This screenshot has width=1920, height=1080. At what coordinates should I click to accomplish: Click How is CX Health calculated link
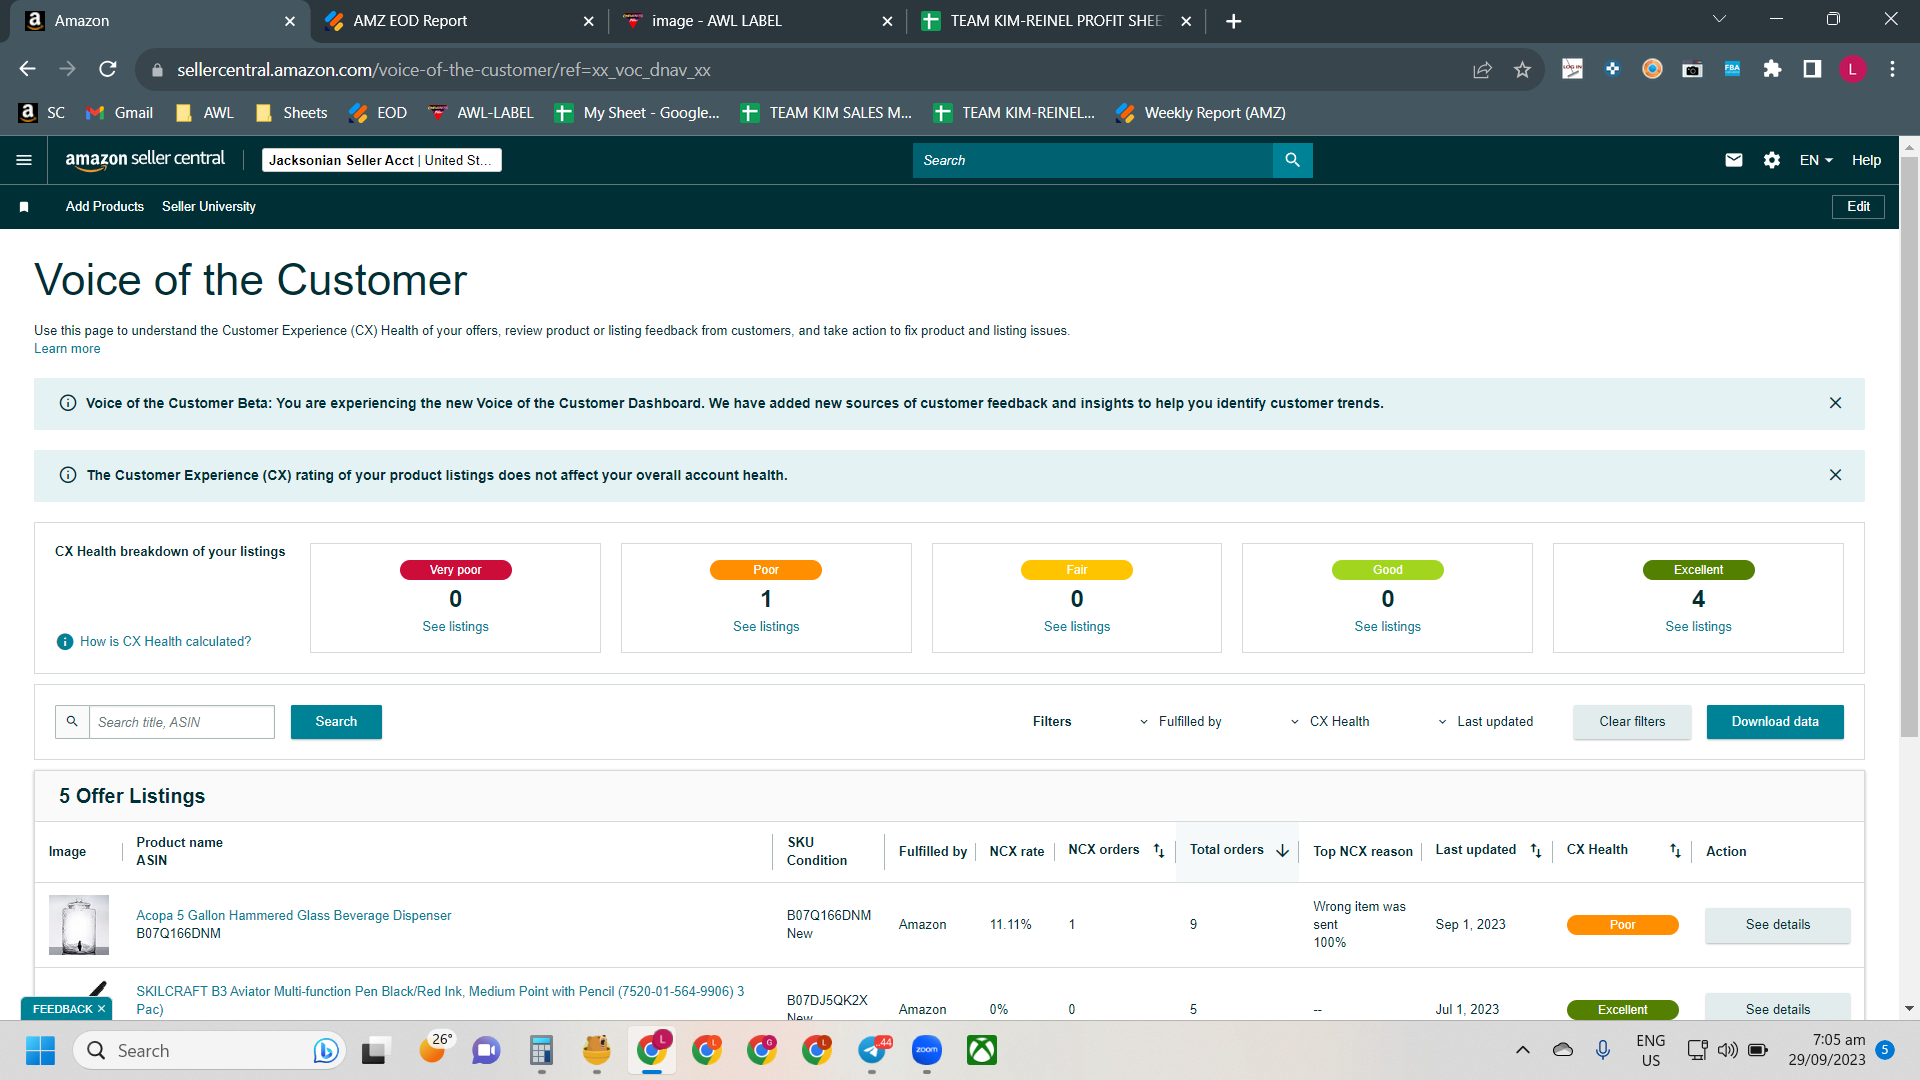[165, 642]
